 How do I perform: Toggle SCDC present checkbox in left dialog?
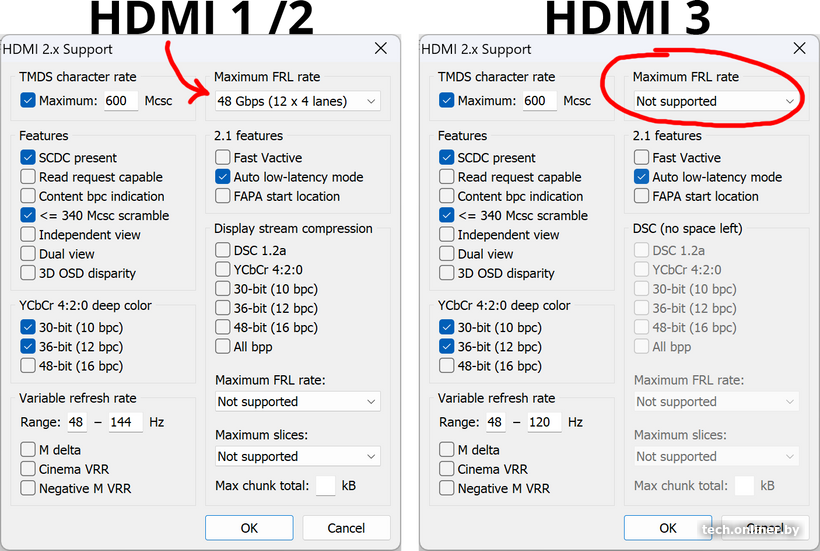click(x=28, y=158)
